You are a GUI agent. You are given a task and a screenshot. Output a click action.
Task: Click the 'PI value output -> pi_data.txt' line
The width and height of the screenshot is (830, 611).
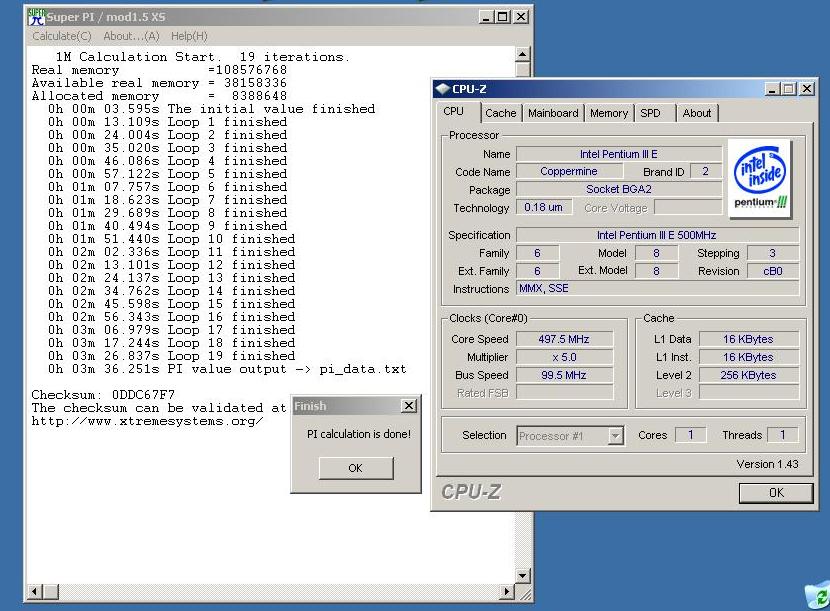(x=227, y=369)
